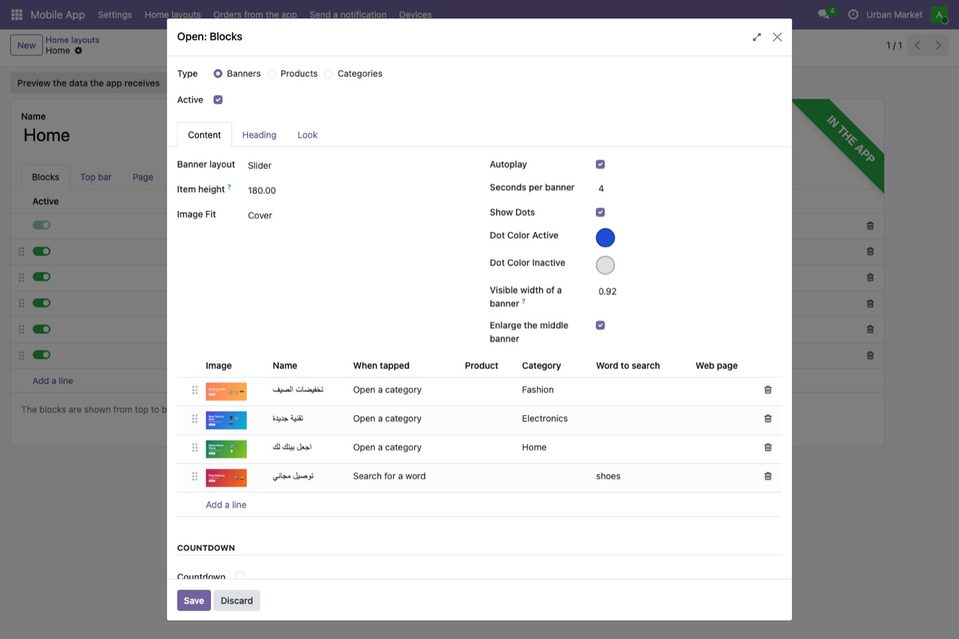
Task: Open the conversations chat icon
Action: coord(823,14)
